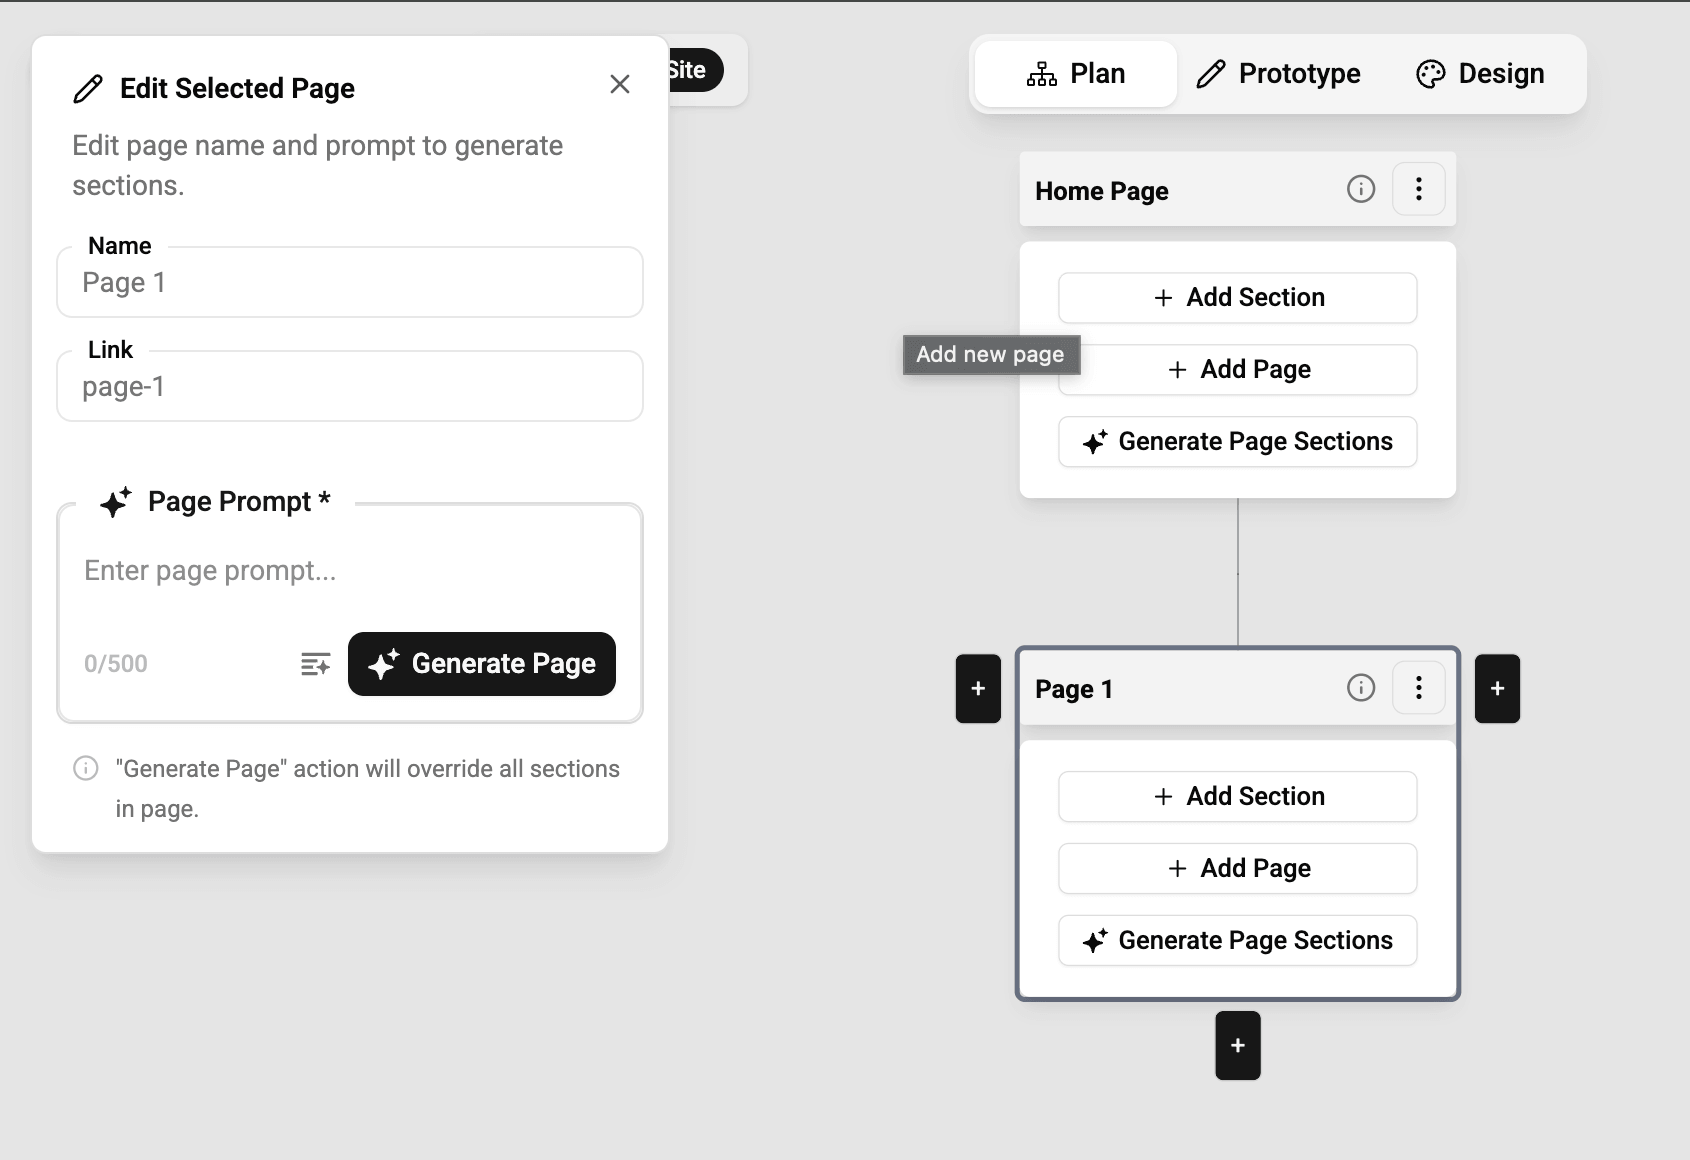Image resolution: width=1690 pixels, height=1160 pixels.
Task: Select the Page 1 card title
Action: pos(1074,689)
